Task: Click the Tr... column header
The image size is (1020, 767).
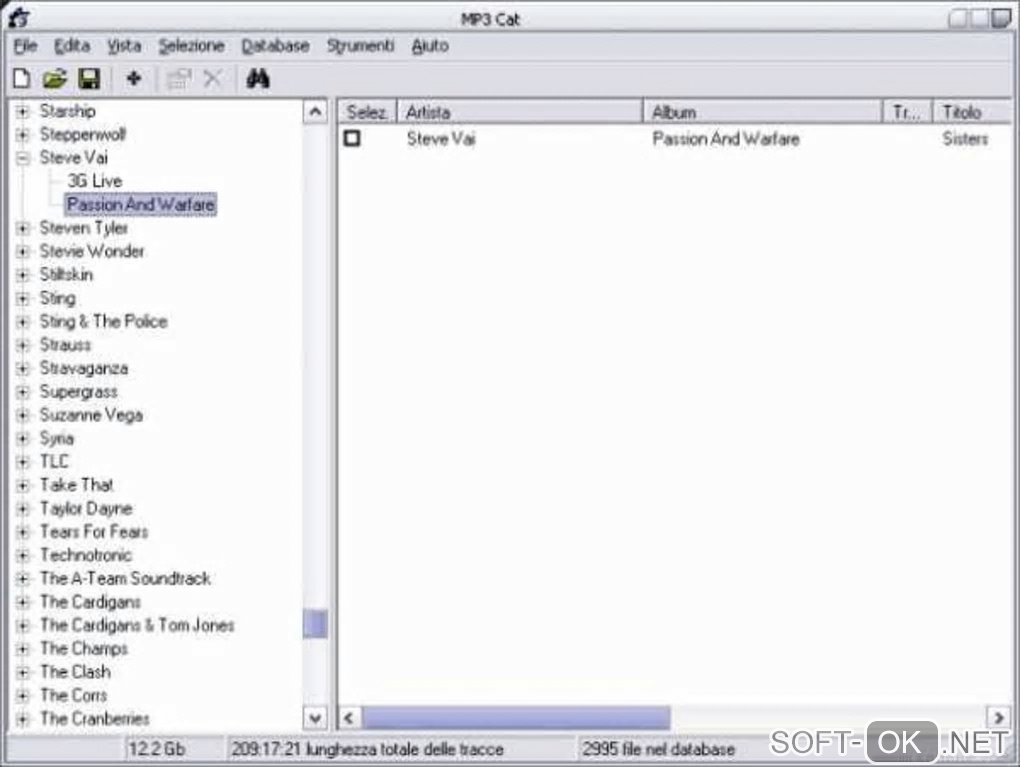Action: [907, 112]
